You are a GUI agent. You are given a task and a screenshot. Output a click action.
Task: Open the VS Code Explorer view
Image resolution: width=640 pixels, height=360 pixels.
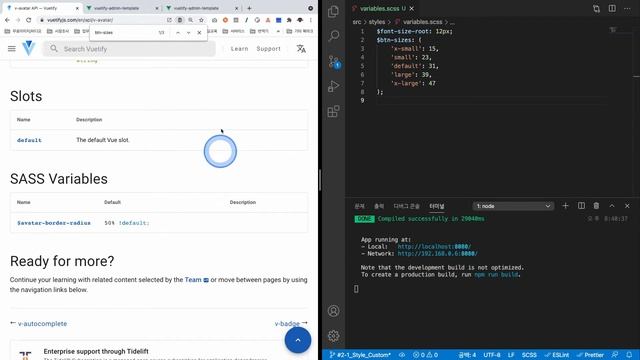tap(333, 11)
